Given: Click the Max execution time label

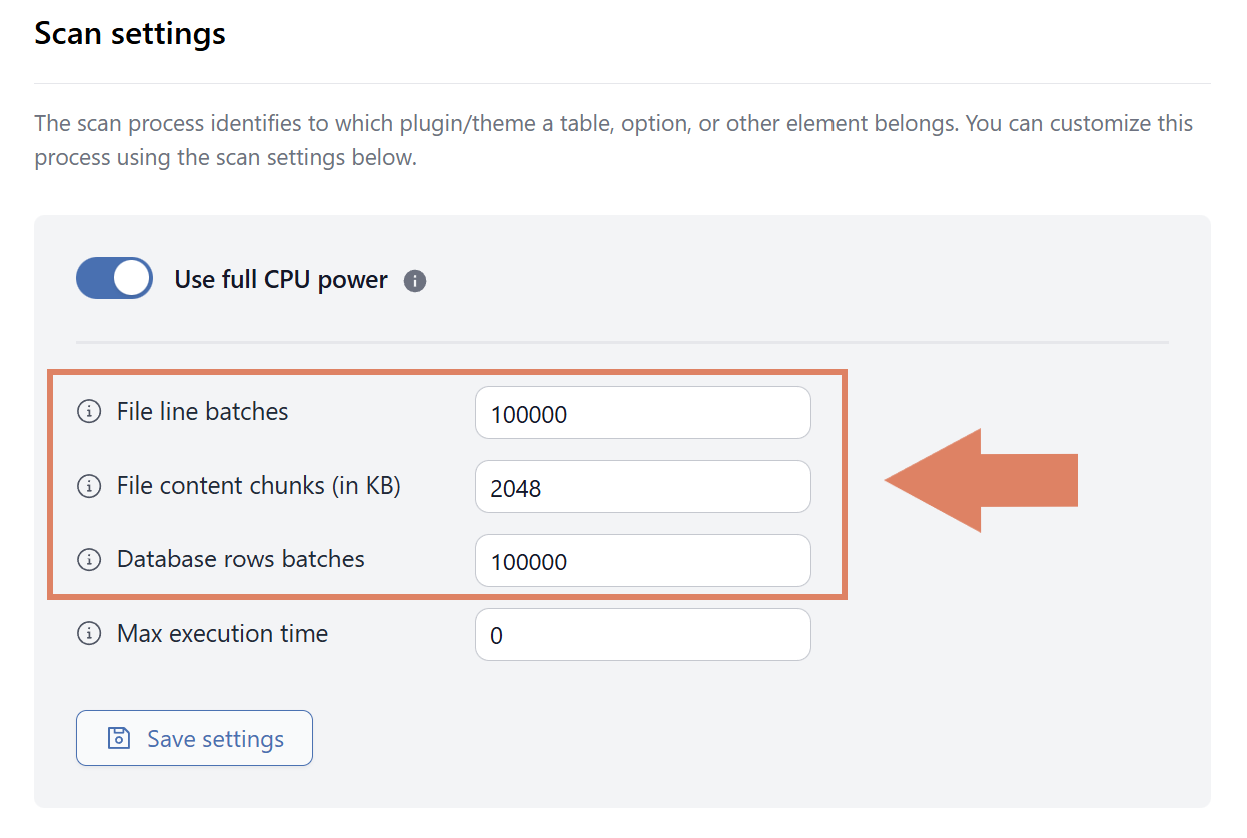Looking at the screenshot, I should [x=222, y=633].
